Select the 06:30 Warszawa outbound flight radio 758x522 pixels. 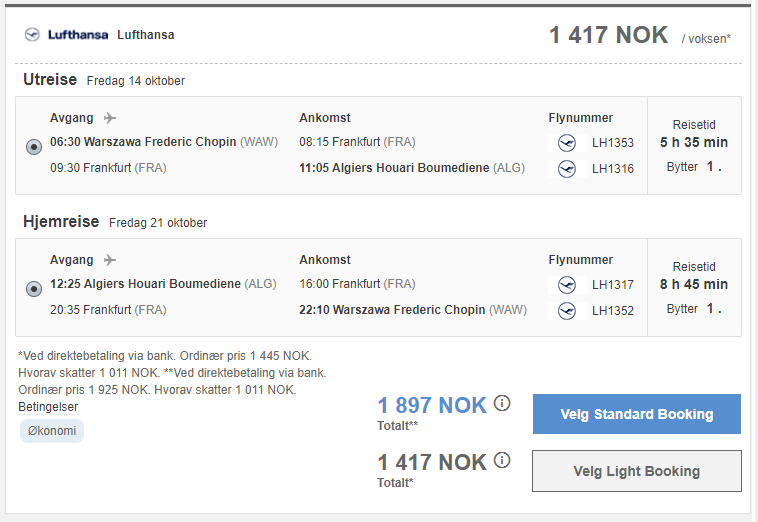click(x=34, y=147)
